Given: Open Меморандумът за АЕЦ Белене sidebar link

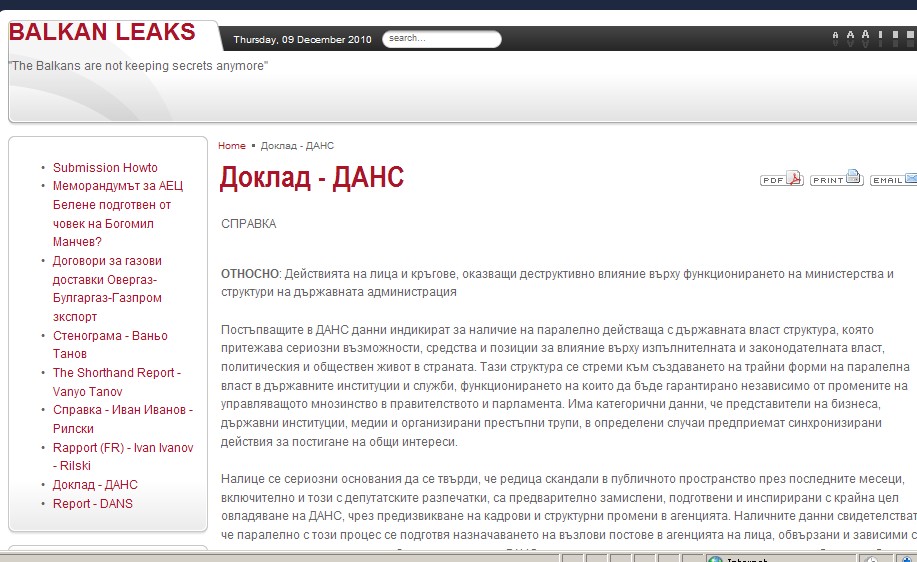Looking at the screenshot, I should (117, 213).
